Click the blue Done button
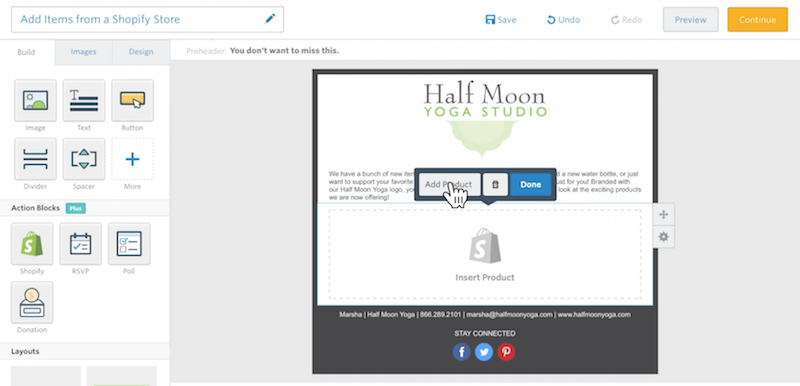Image resolution: width=800 pixels, height=386 pixels. point(531,185)
